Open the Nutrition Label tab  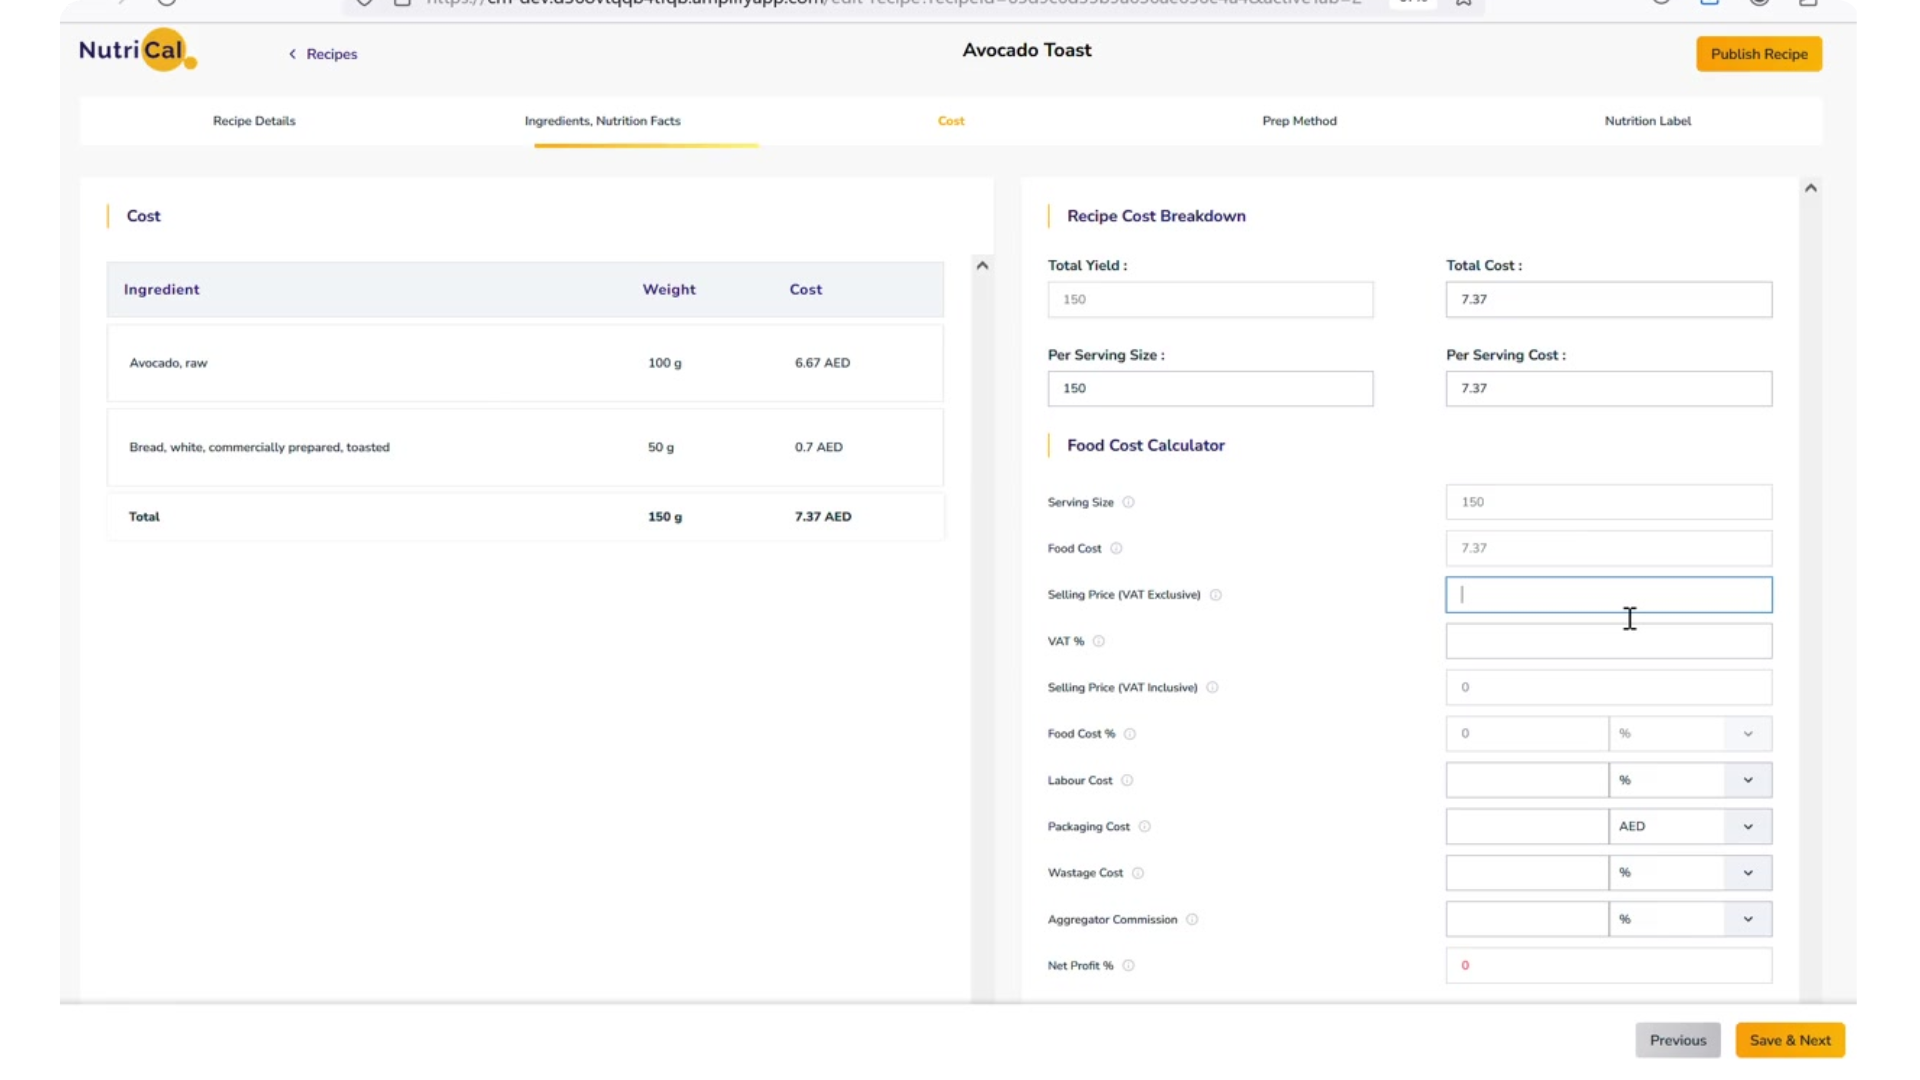tap(1647, 121)
